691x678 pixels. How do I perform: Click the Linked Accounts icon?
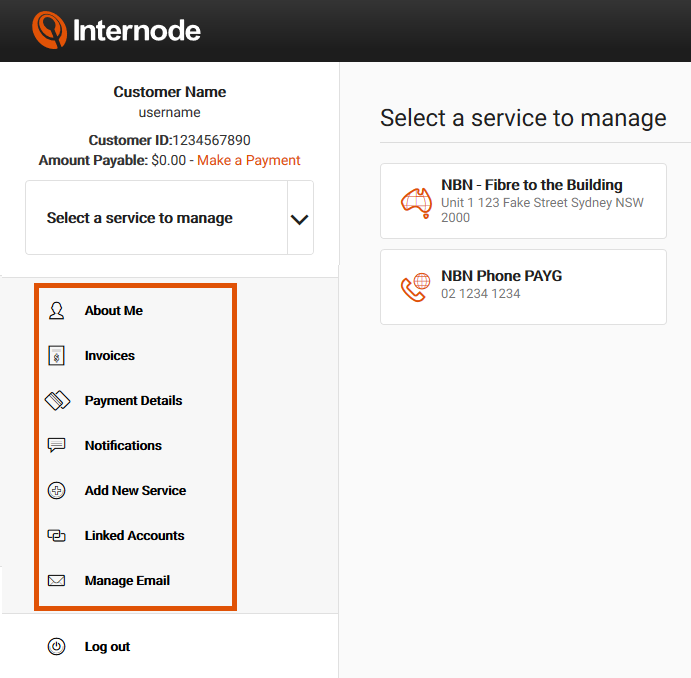click(x=56, y=536)
